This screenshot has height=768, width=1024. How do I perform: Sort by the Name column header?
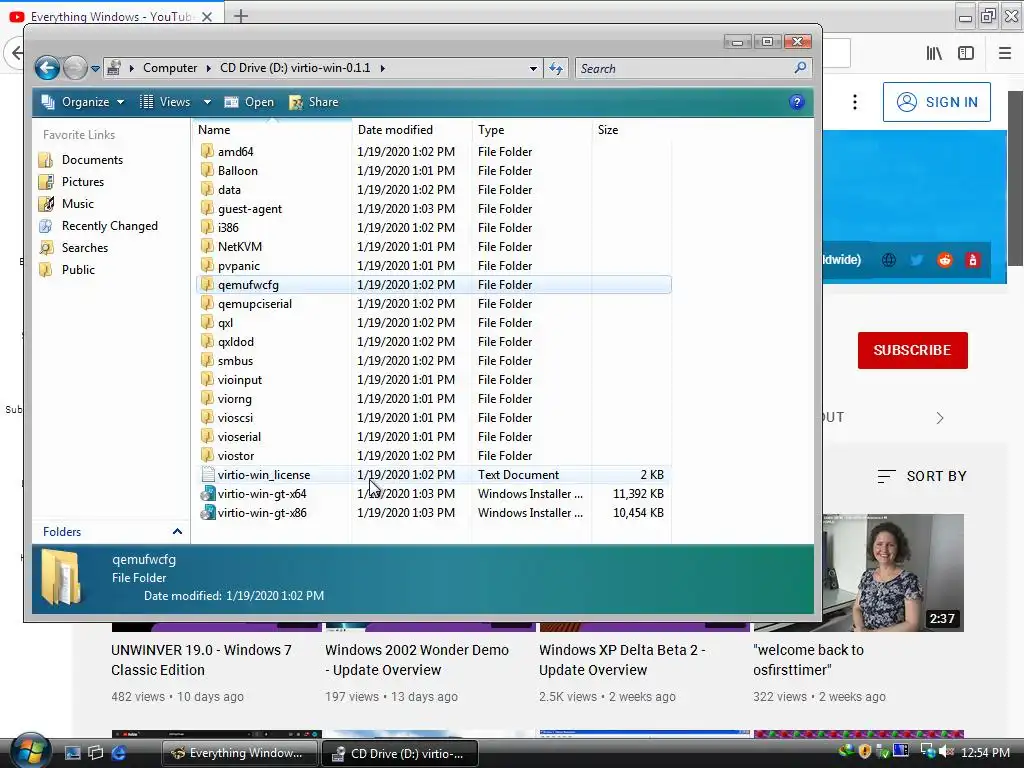[x=273, y=130]
